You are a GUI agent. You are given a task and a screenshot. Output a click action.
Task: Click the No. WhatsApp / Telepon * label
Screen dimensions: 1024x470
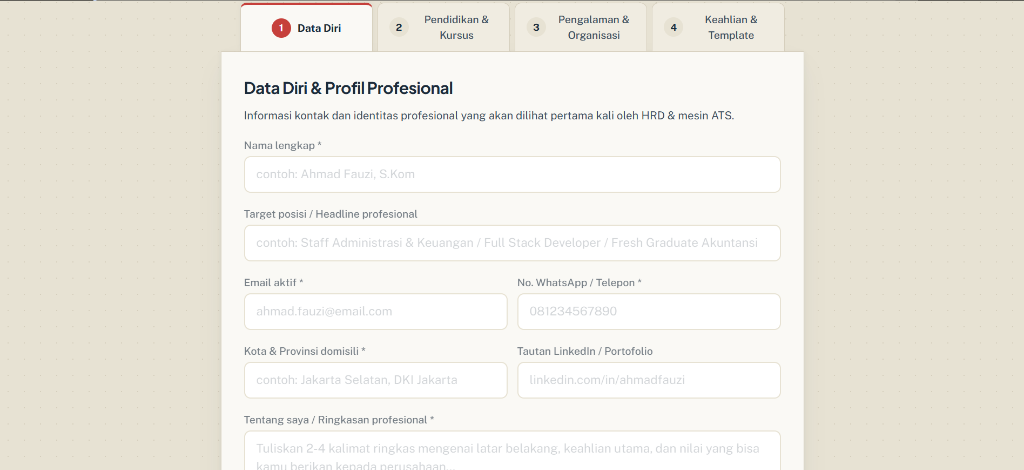coord(579,283)
